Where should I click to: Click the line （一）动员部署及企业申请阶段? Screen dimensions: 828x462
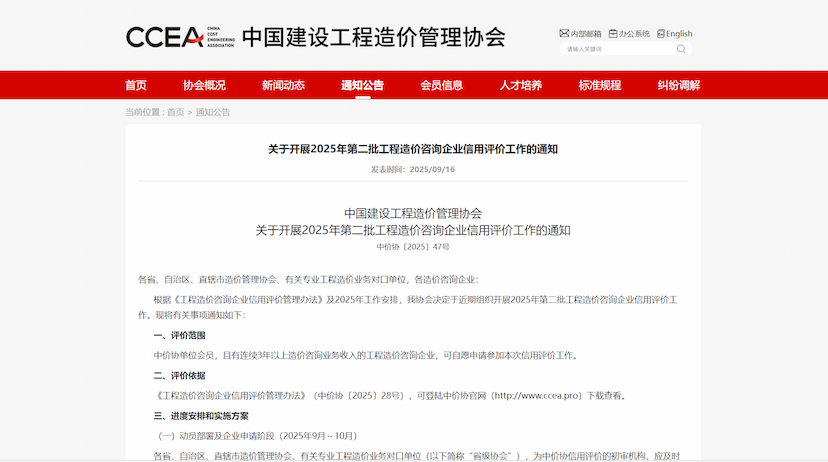point(257,436)
